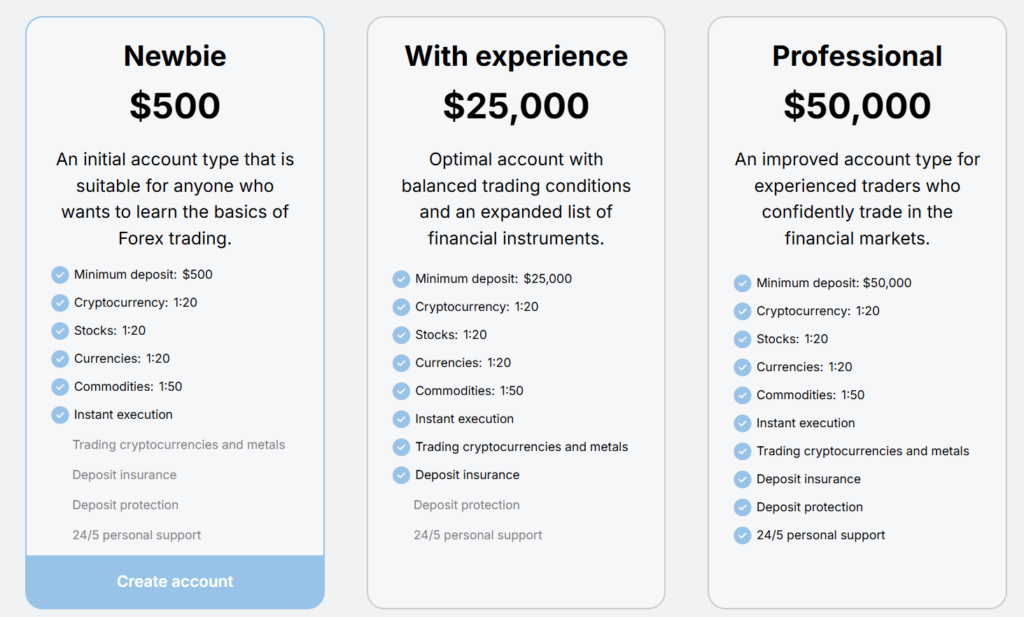Click check icon beside Professional 24/5 personal support

742,535
